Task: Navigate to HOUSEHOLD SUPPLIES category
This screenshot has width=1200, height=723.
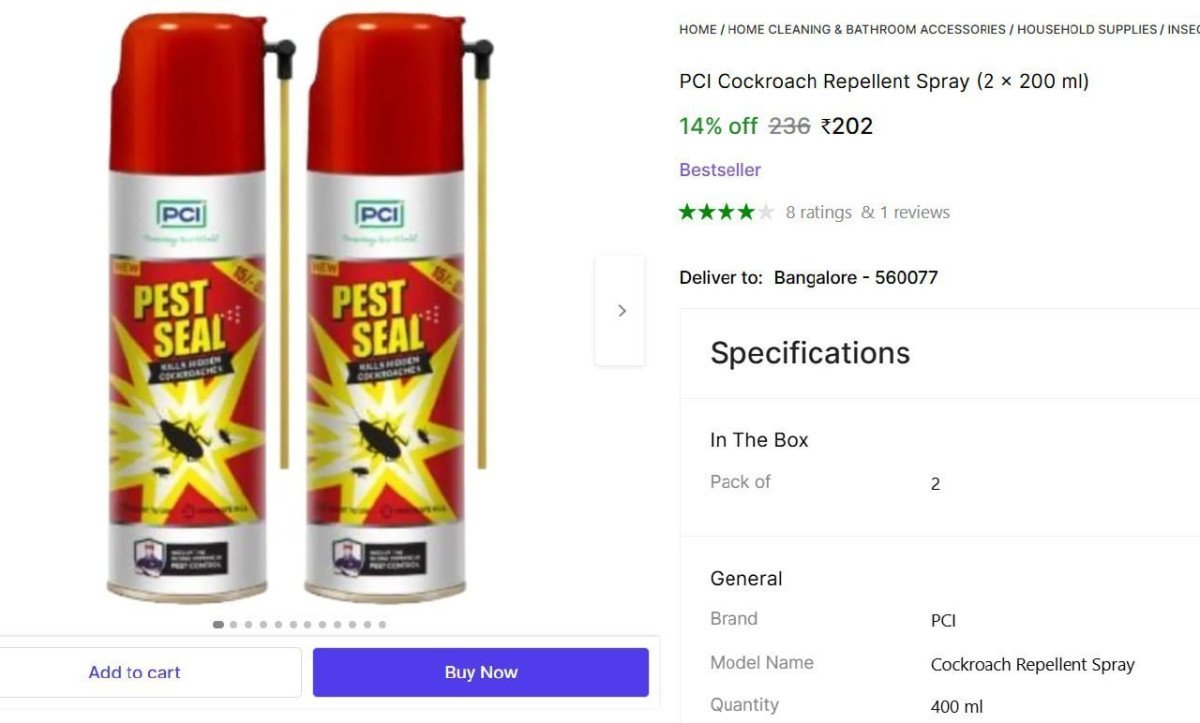Action: (x=1085, y=29)
